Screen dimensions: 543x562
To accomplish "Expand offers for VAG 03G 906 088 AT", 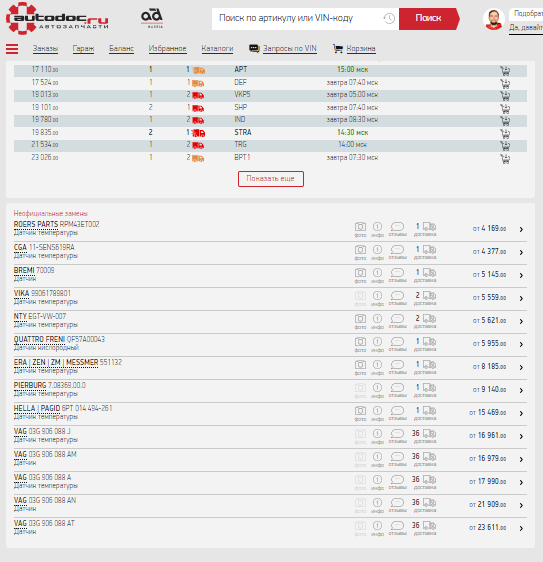I will coord(521,529).
